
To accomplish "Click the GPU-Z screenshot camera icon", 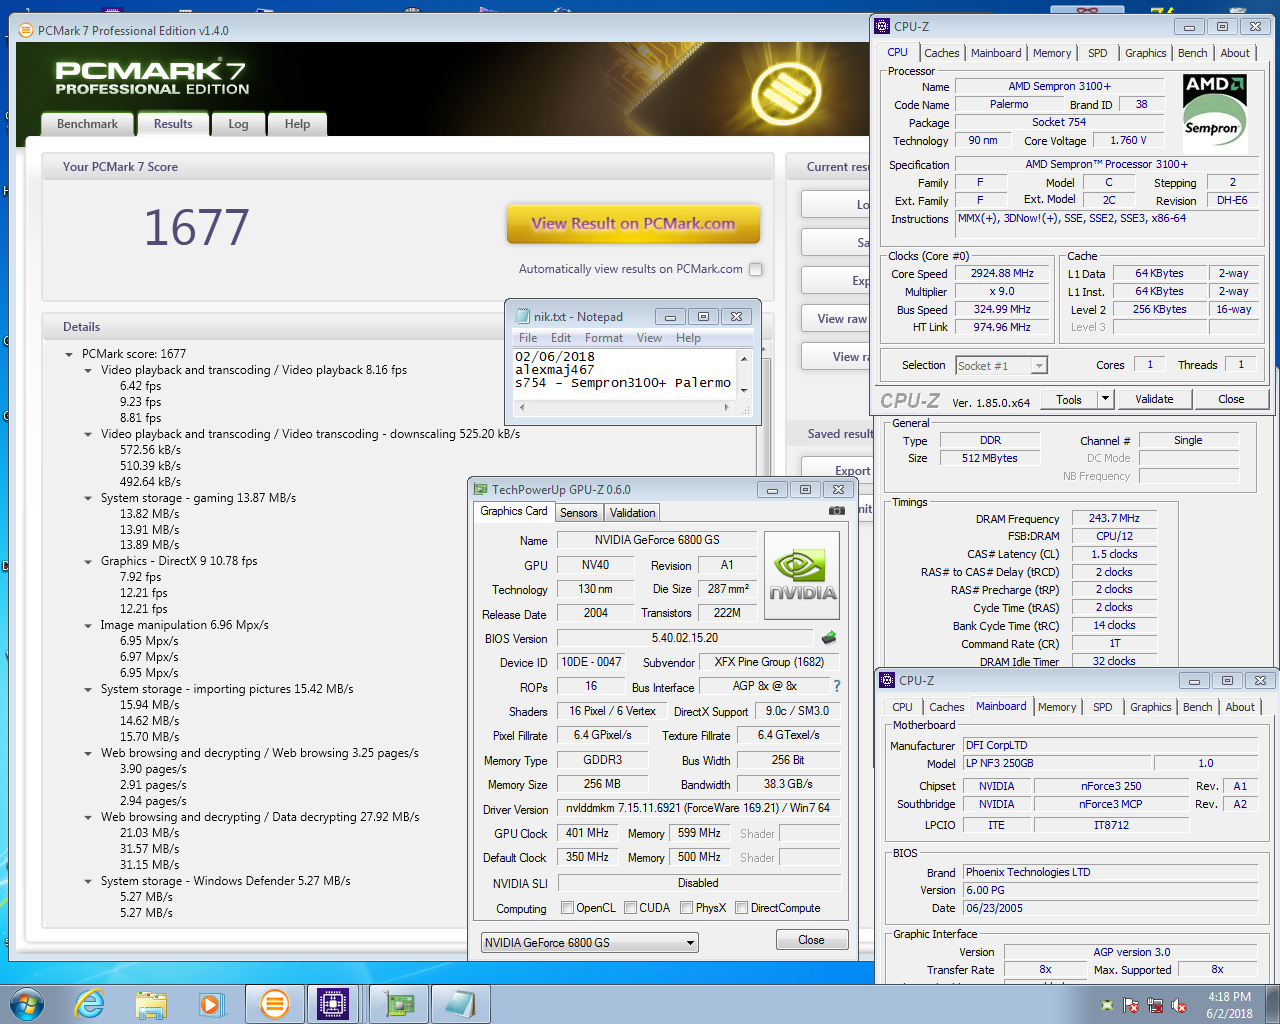I will tap(837, 511).
